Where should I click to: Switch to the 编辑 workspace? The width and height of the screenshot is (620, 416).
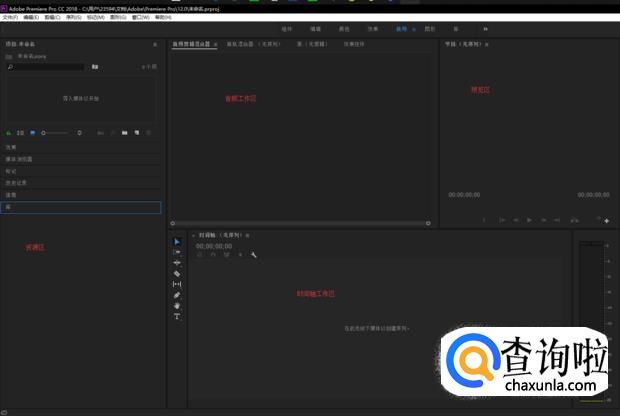pyautogui.click(x=315, y=29)
